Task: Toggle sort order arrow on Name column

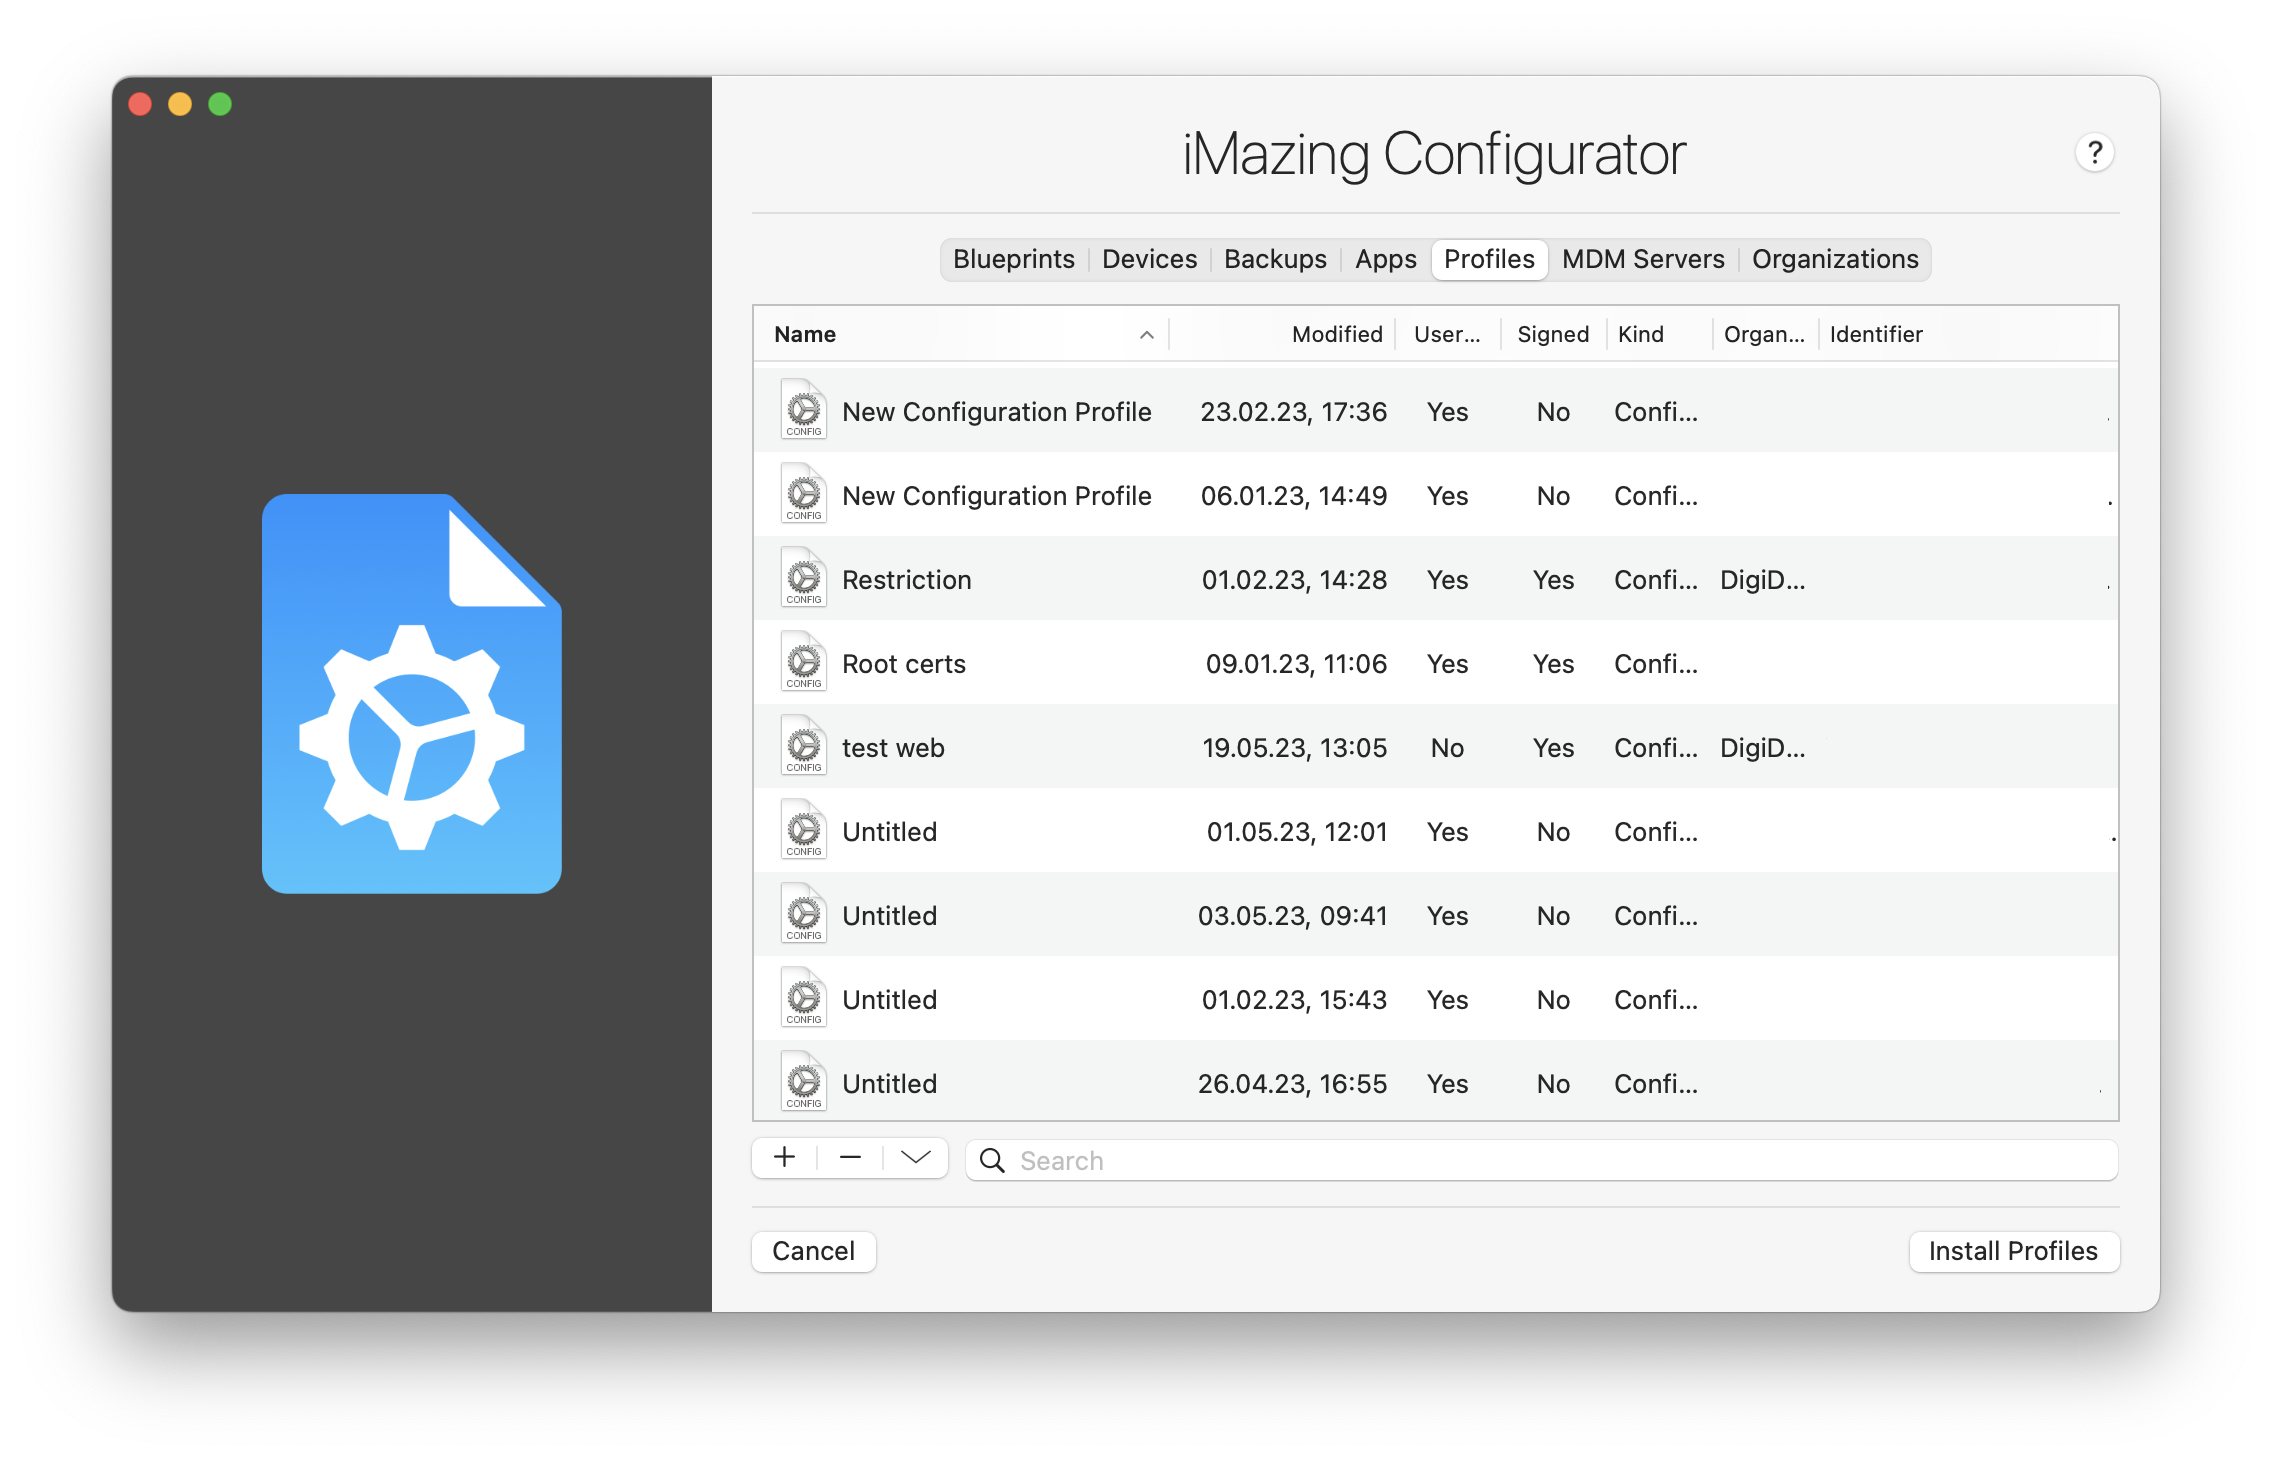Action: (x=1146, y=335)
